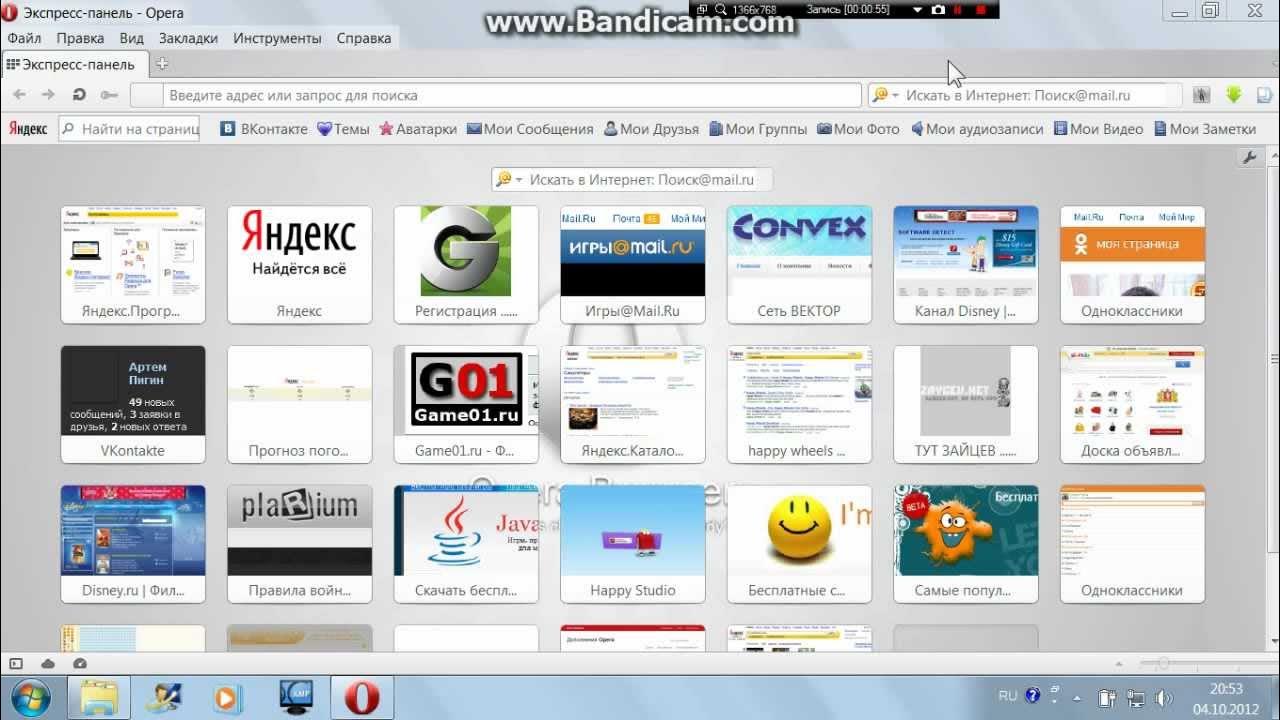Viewport: 1280px width, 720px height.
Task: Click the Opera Link cloud icon
Action: coord(48,663)
